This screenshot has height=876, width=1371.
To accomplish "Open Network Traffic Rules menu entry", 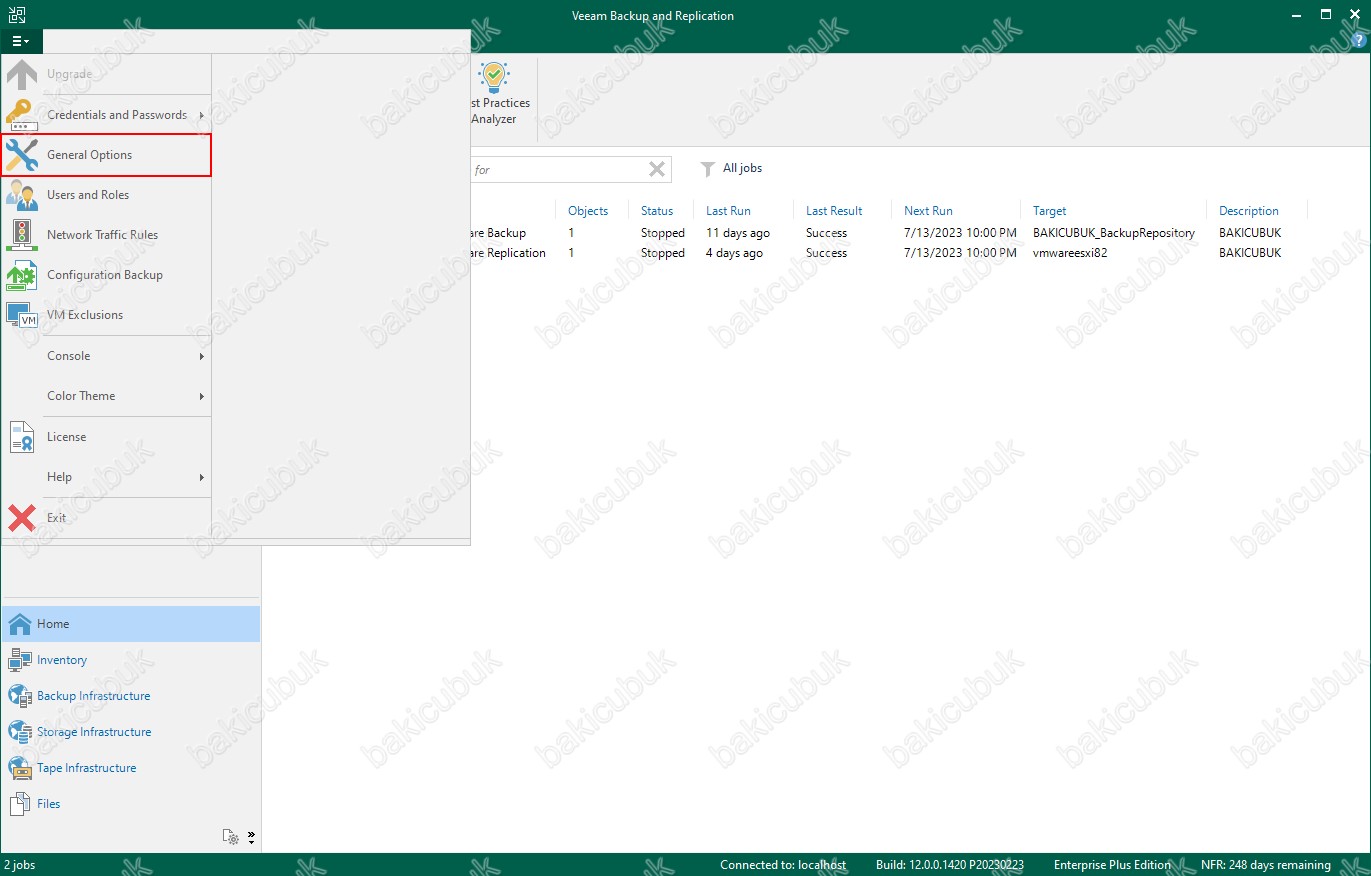I will [106, 235].
